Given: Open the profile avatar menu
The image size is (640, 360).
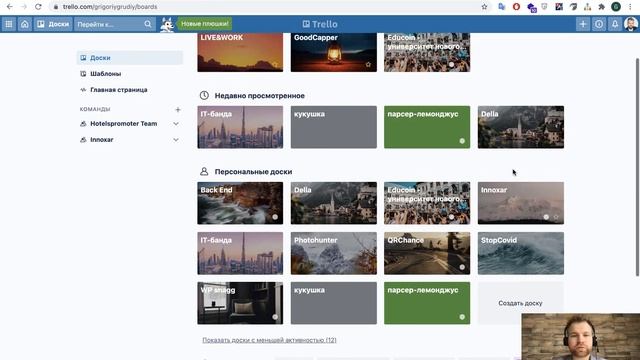Looking at the screenshot, I should [631, 24].
